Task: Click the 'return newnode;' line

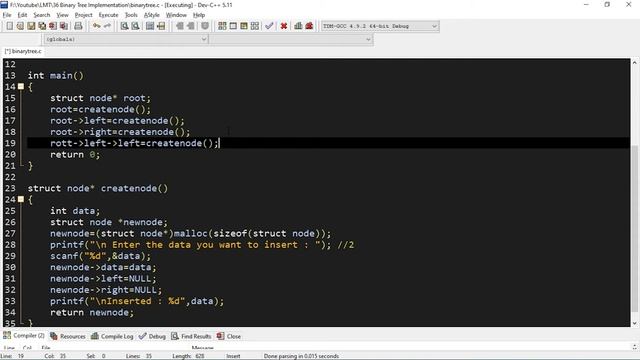Action: click(x=92, y=312)
